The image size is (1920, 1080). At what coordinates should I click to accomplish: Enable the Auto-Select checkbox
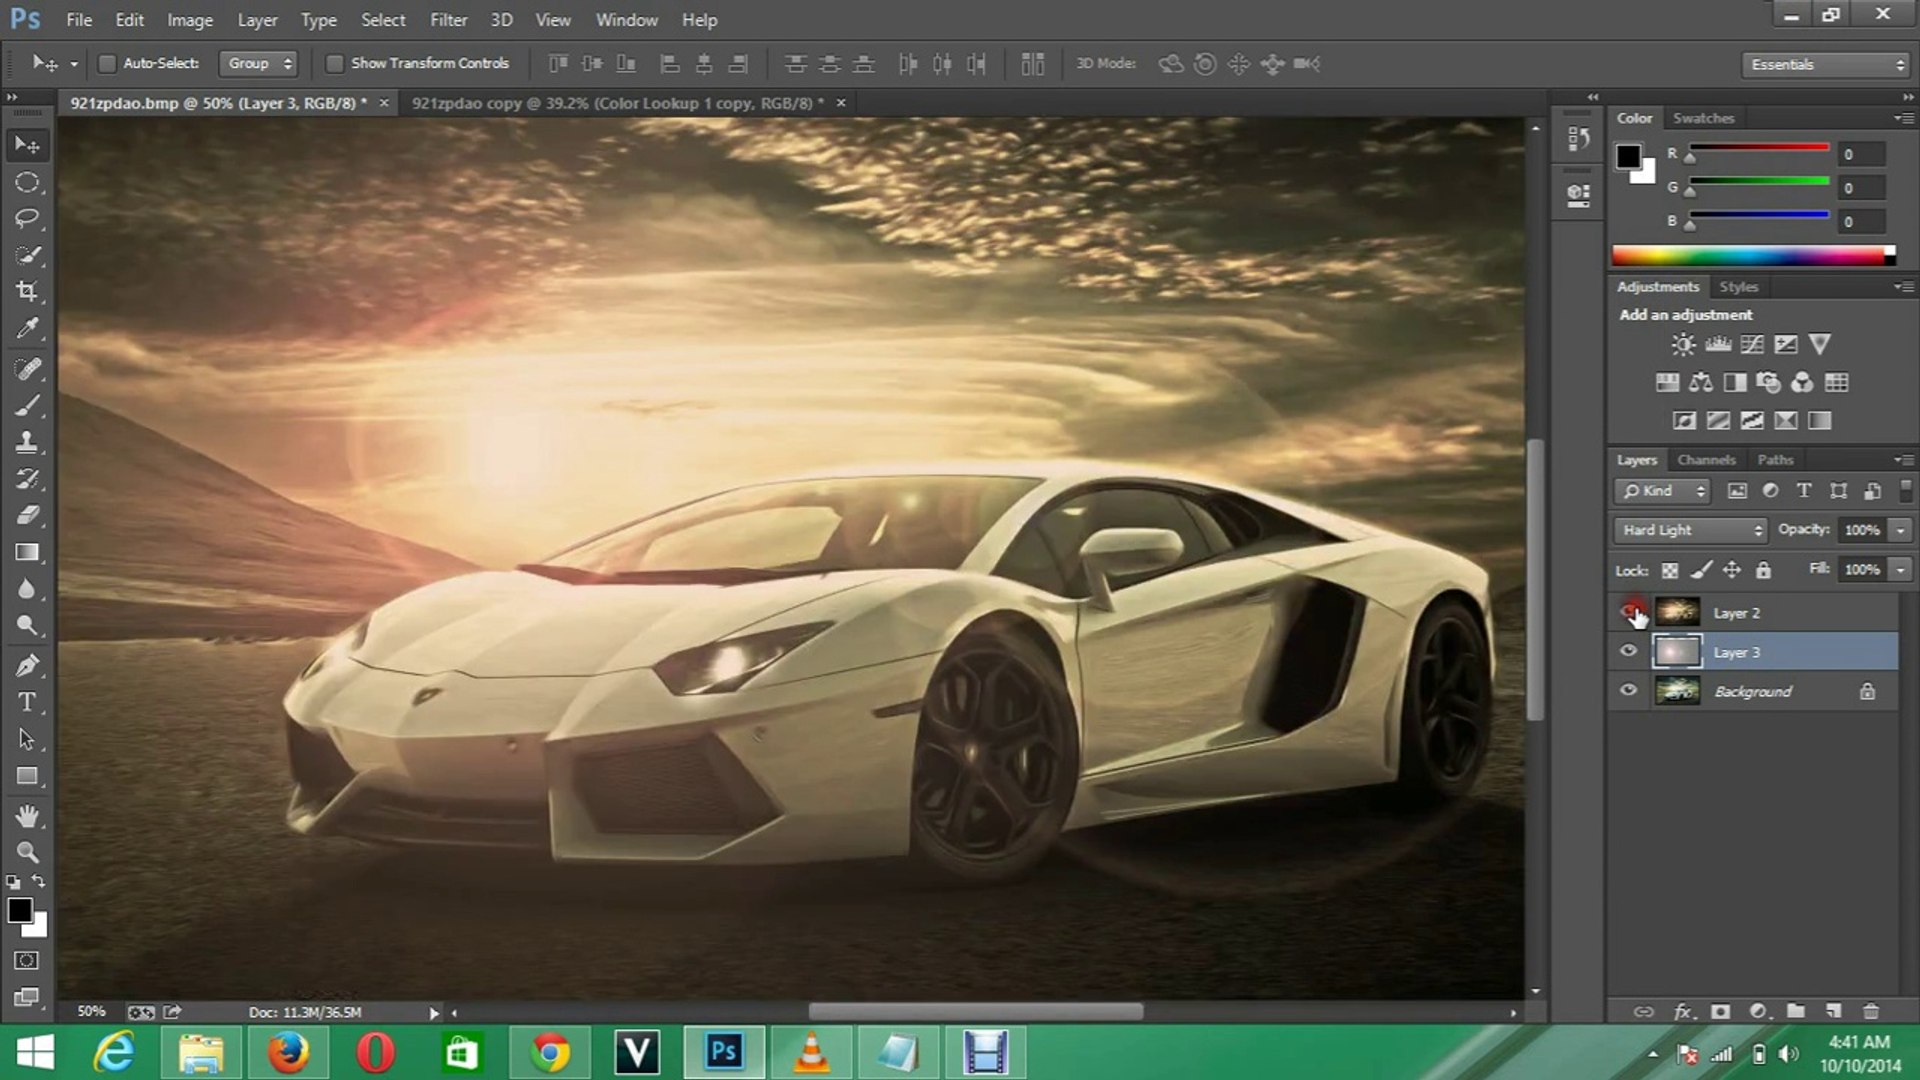tap(107, 63)
